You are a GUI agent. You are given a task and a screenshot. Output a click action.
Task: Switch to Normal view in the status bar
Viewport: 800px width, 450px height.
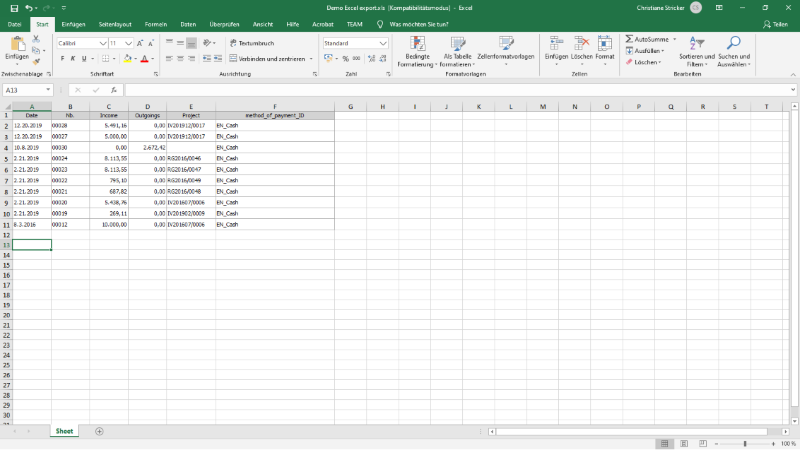(x=664, y=444)
